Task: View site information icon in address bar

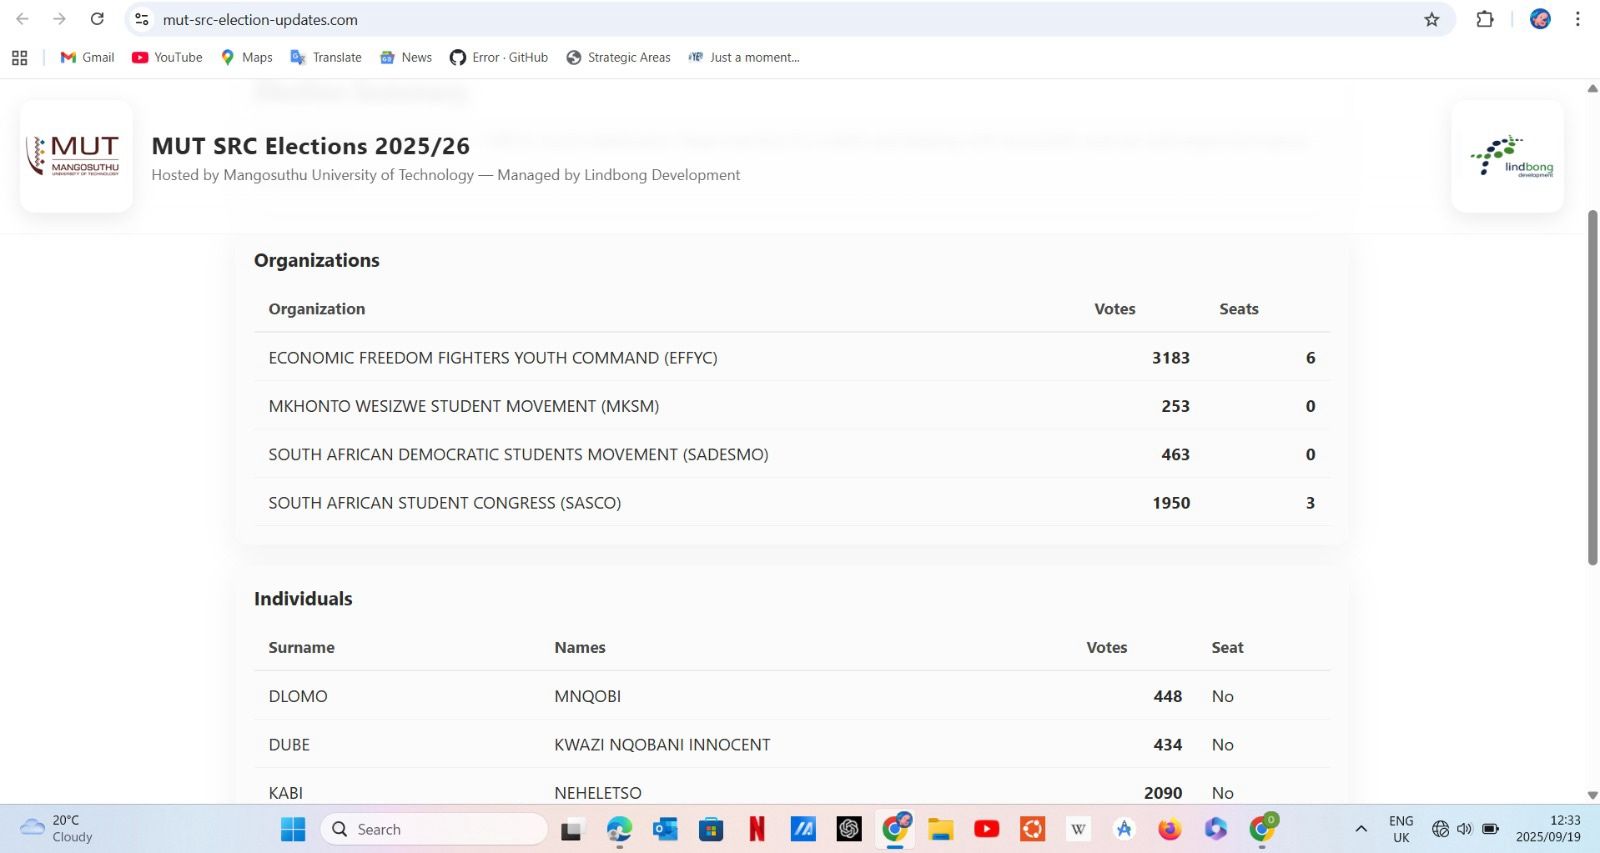Action: (142, 19)
